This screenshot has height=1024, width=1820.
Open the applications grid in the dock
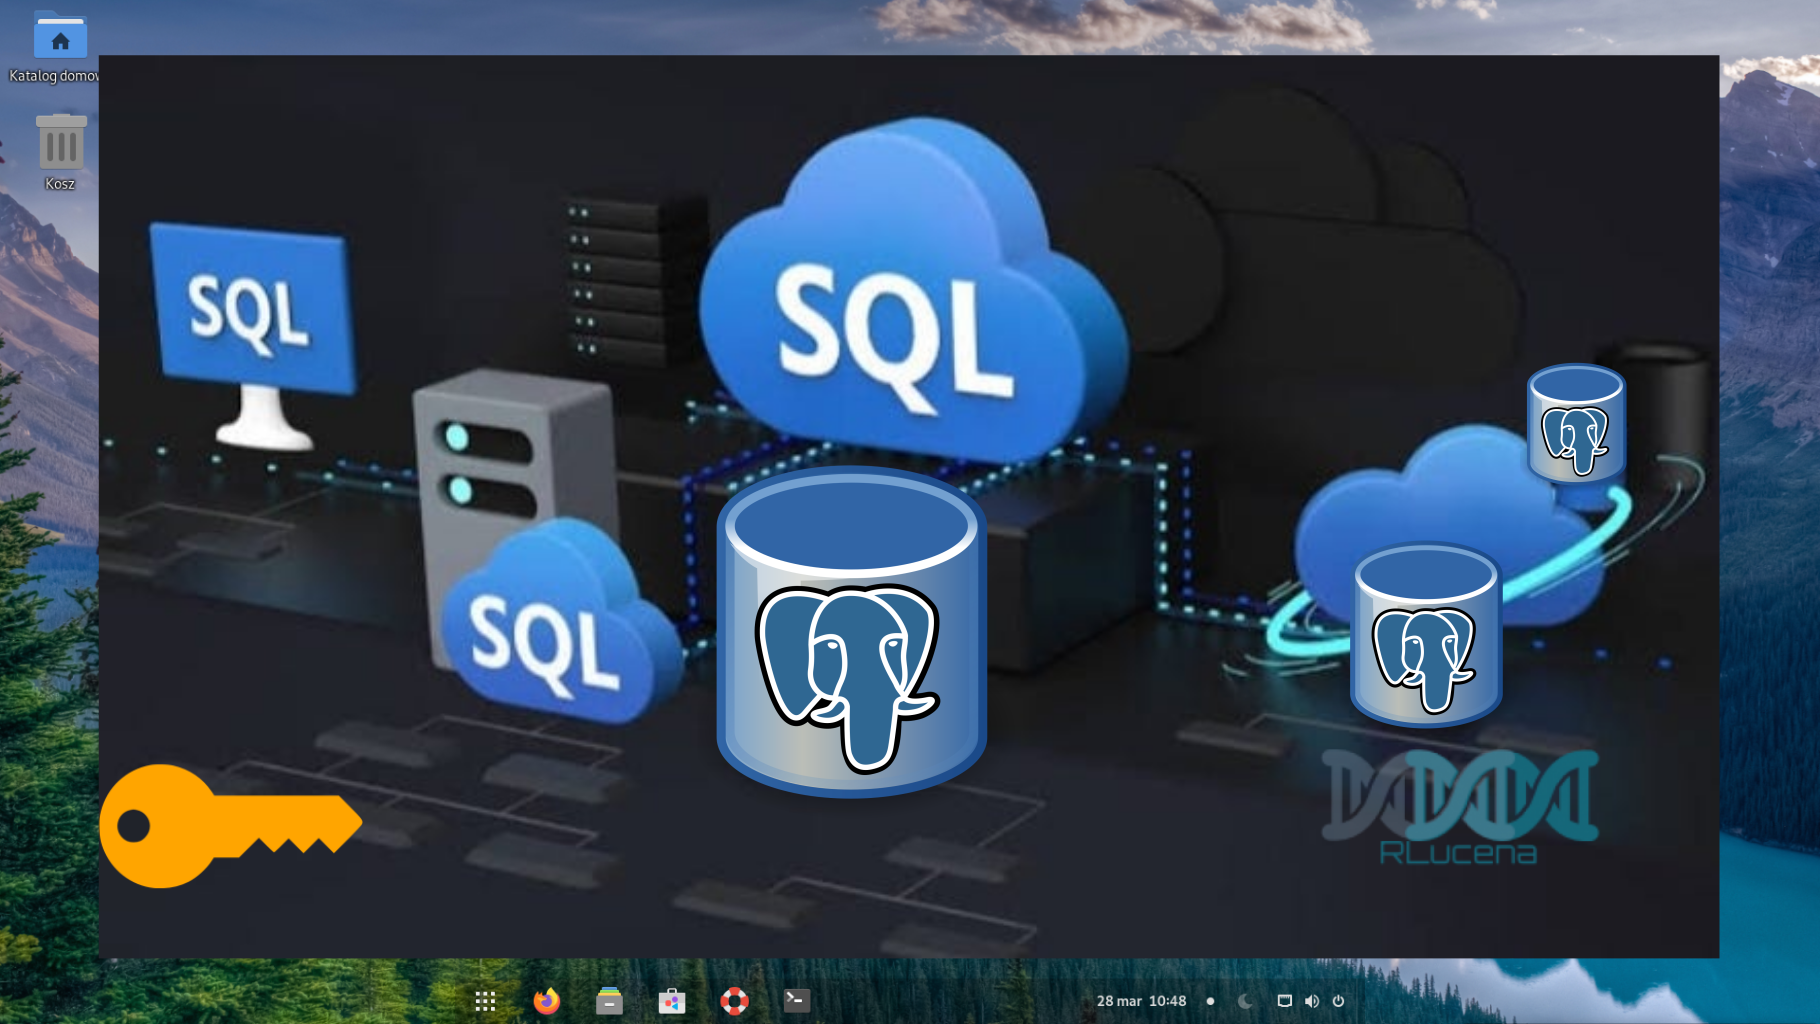[485, 1001]
